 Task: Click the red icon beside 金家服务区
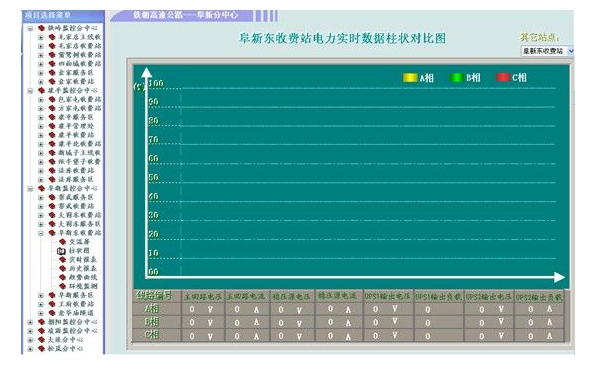coord(52,72)
